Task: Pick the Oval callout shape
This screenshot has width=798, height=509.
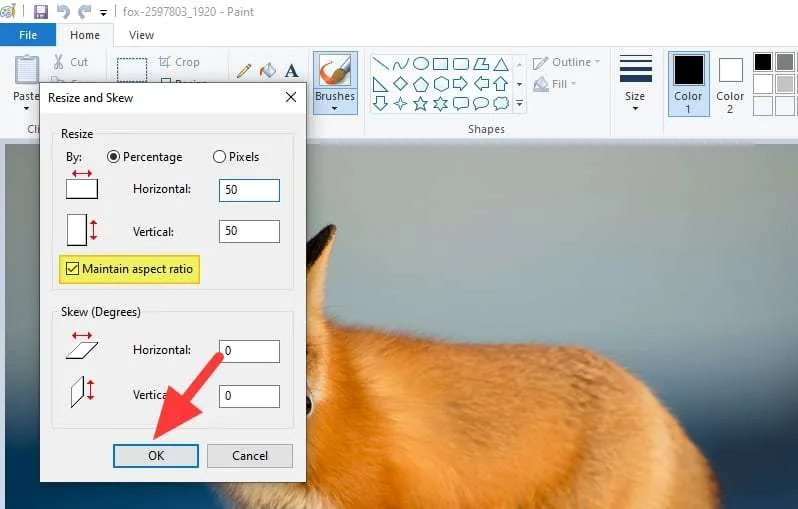Action: coord(481,103)
